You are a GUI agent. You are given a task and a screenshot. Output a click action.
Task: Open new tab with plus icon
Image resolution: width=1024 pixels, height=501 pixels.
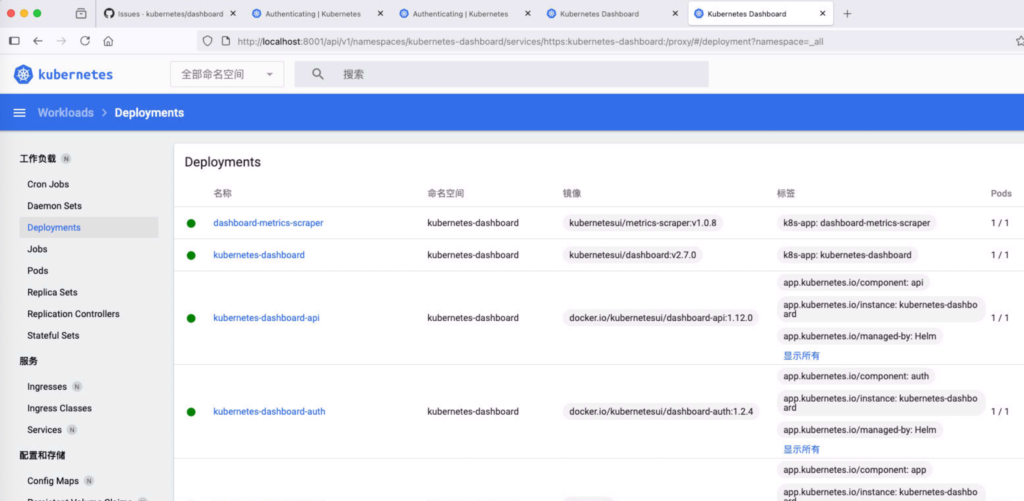click(847, 13)
